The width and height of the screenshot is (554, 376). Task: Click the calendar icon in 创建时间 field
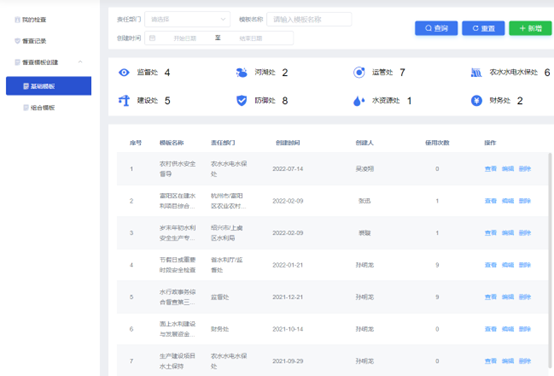[x=152, y=38]
